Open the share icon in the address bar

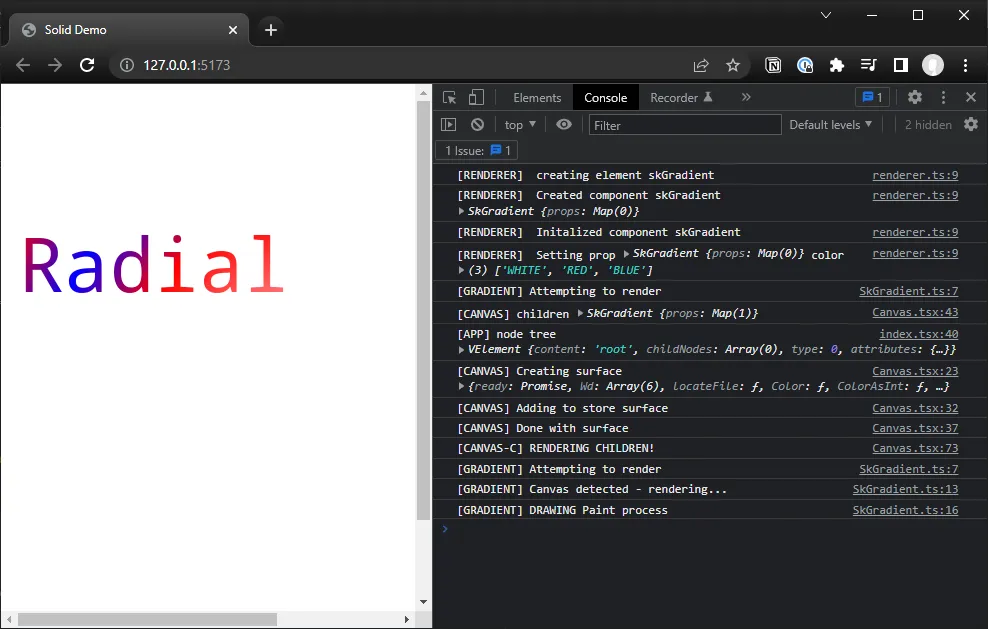[x=703, y=65]
